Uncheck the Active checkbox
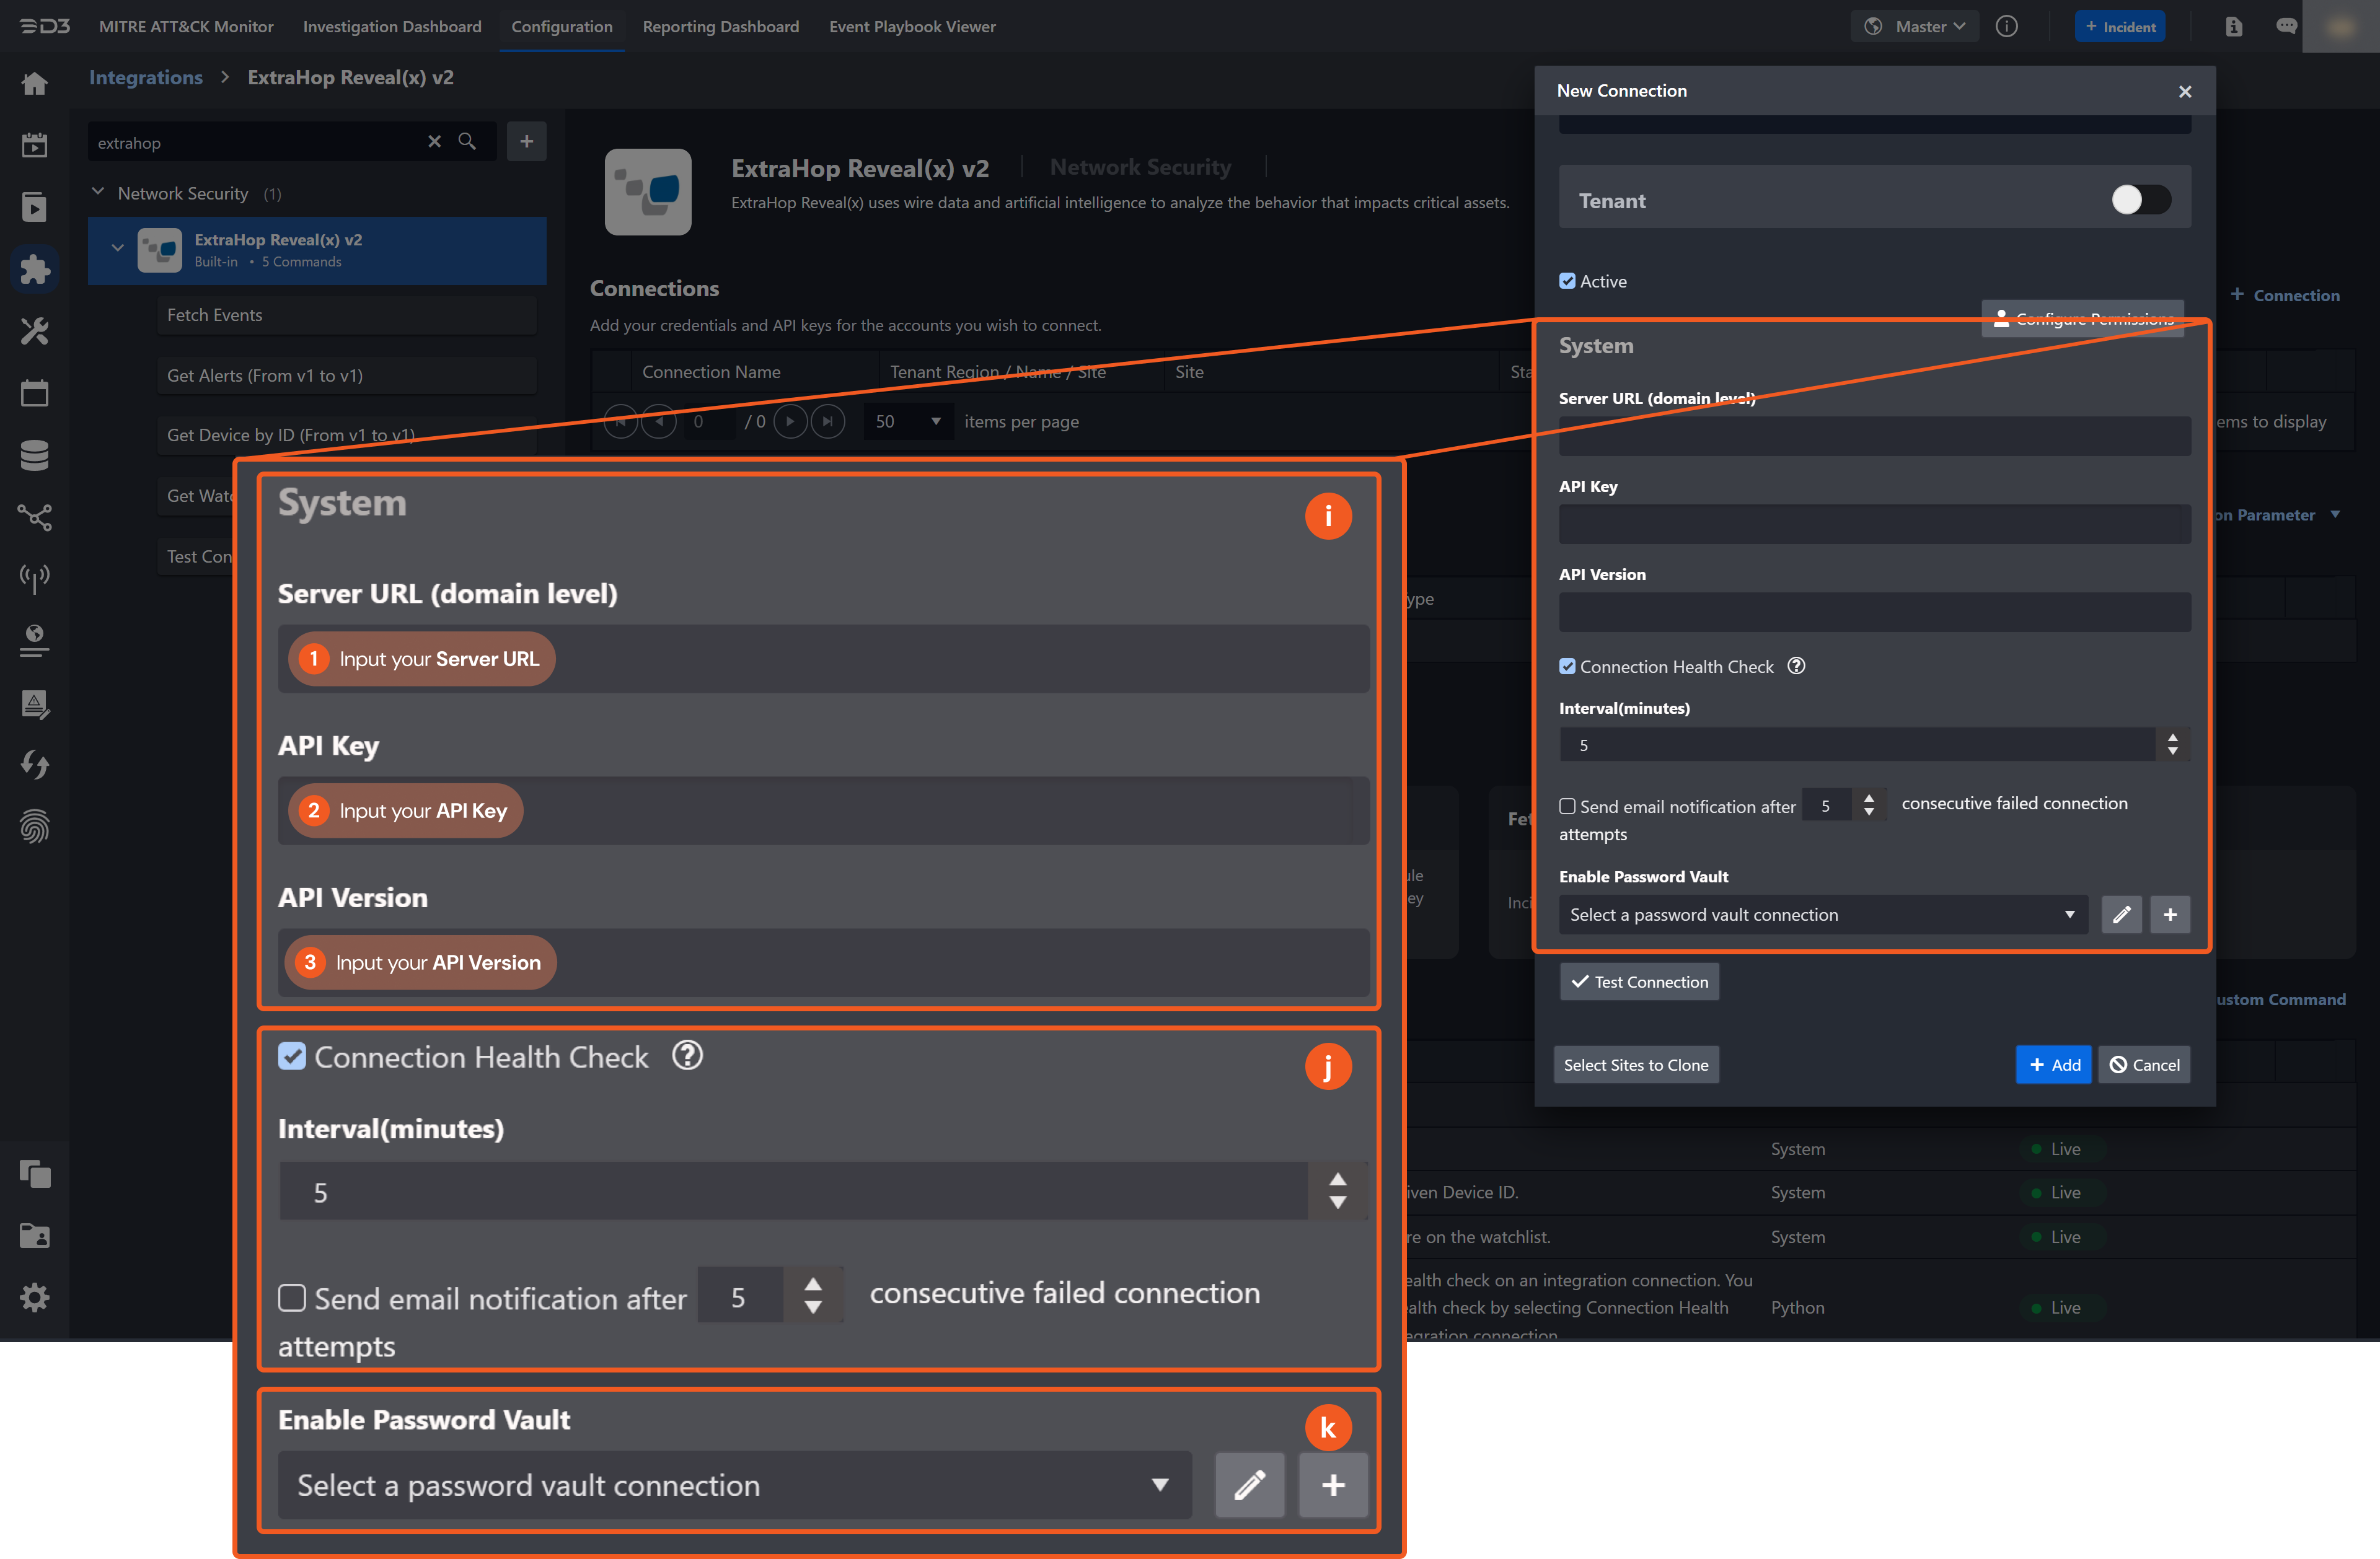Screen dimensions: 2380x1559 [x=1567, y=281]
